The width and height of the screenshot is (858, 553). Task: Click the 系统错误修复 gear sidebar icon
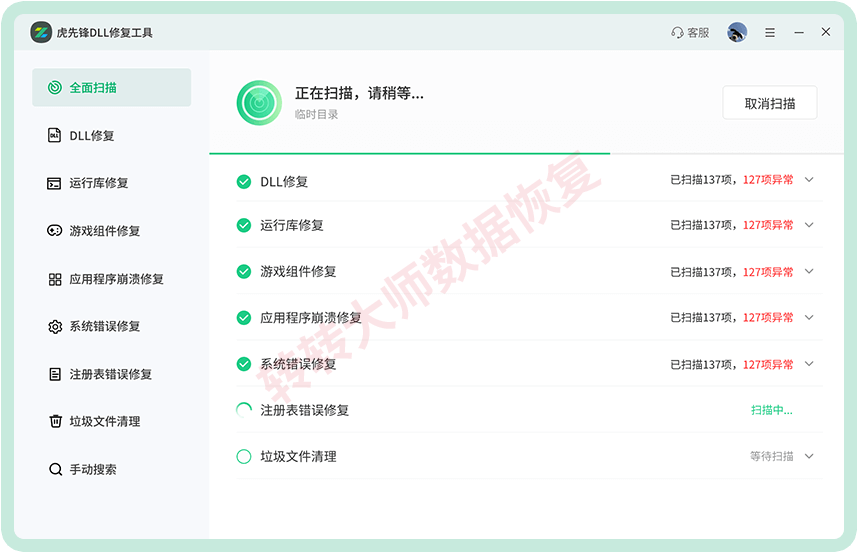(55, 327)
